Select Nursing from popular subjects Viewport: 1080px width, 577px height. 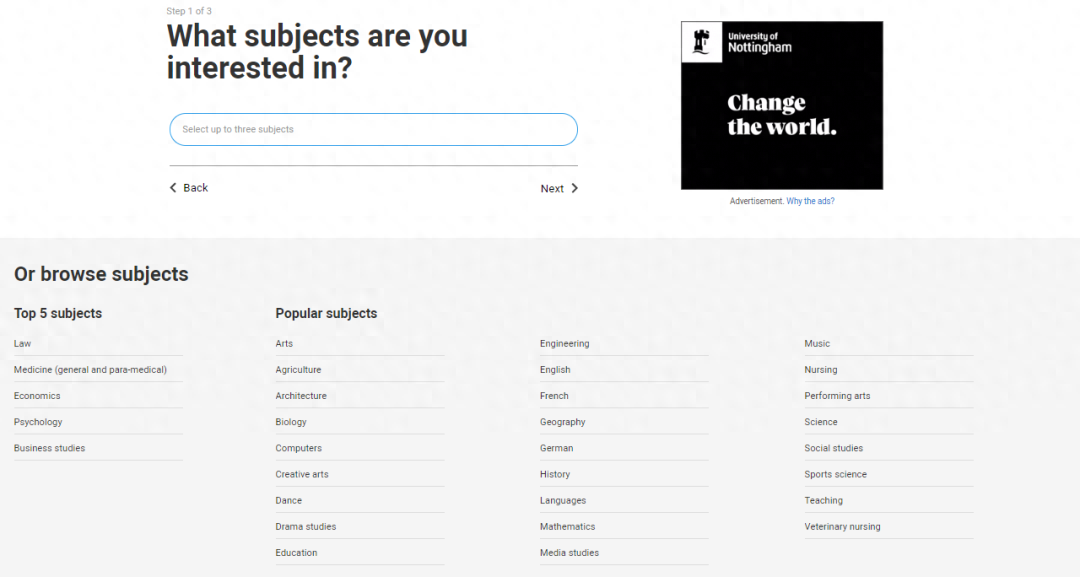(x=821, y=370)
